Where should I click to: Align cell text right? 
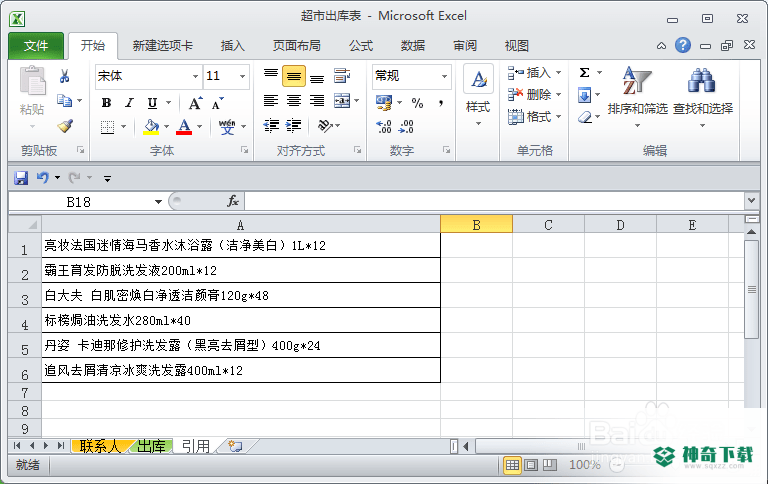(x=317, y=101)
